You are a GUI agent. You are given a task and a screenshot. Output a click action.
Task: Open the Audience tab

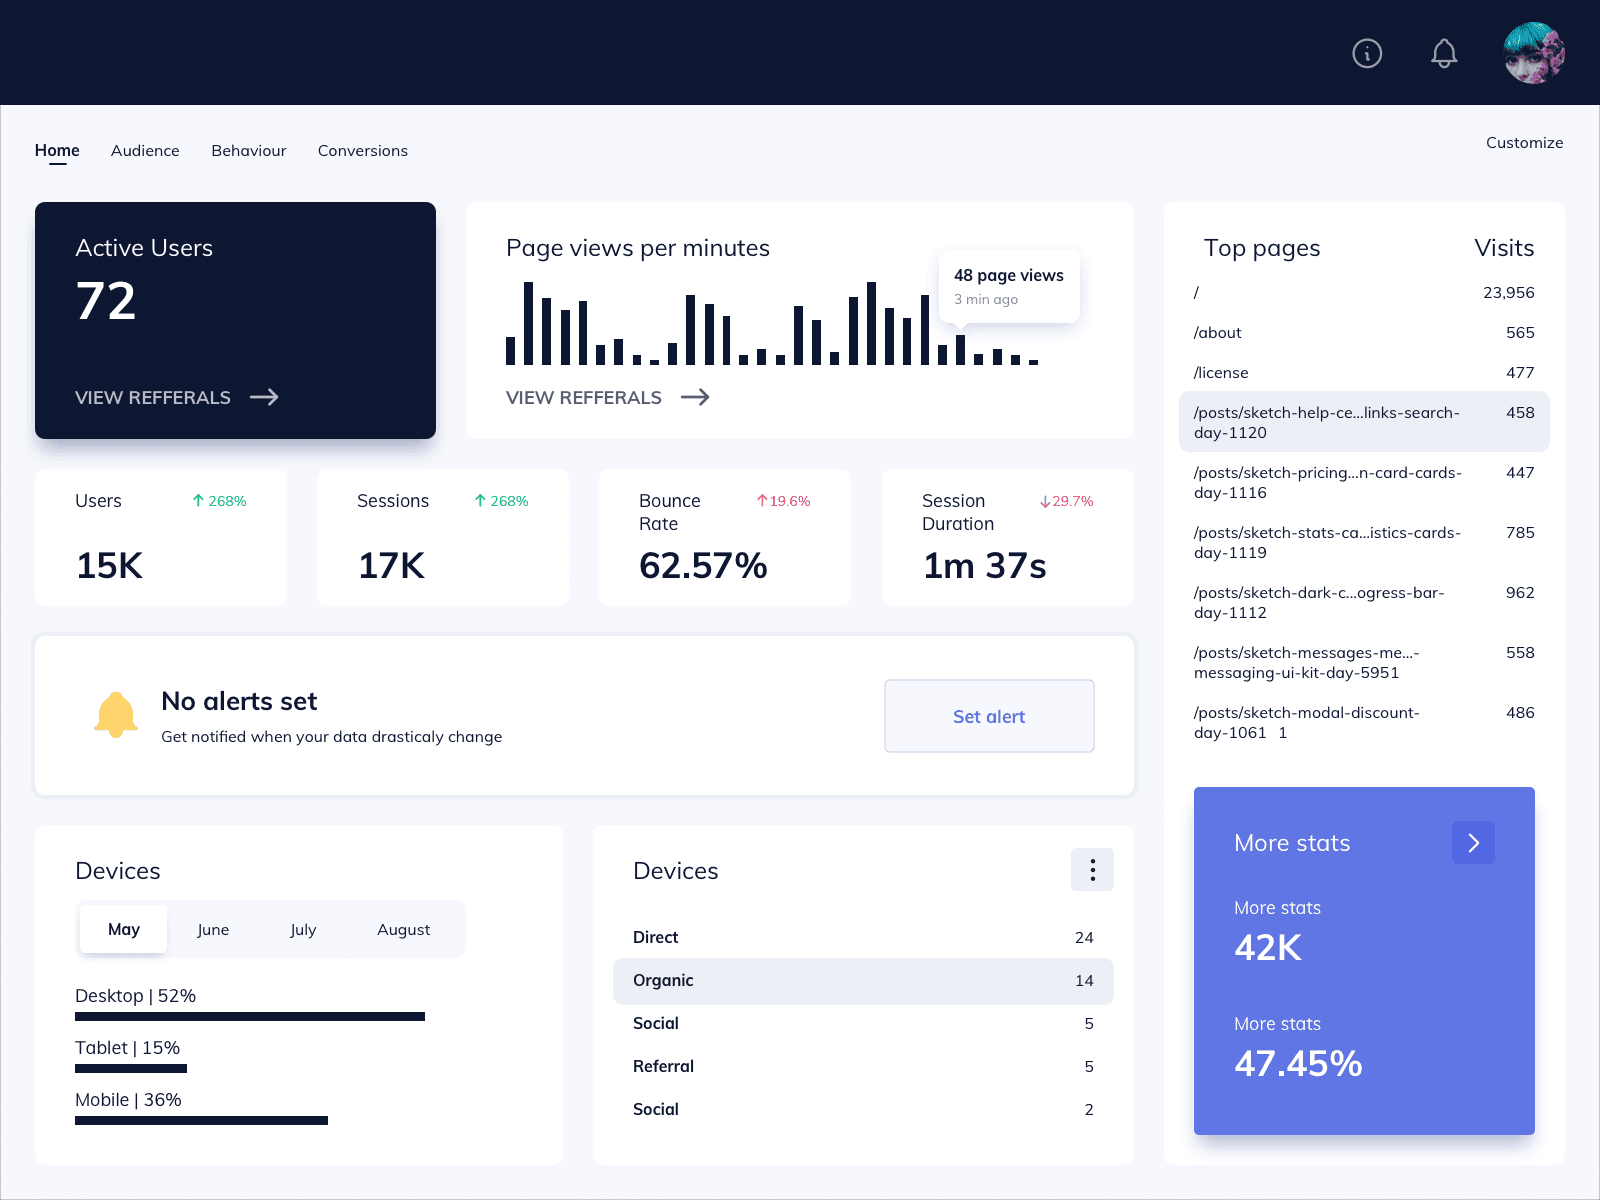(144, 150)
